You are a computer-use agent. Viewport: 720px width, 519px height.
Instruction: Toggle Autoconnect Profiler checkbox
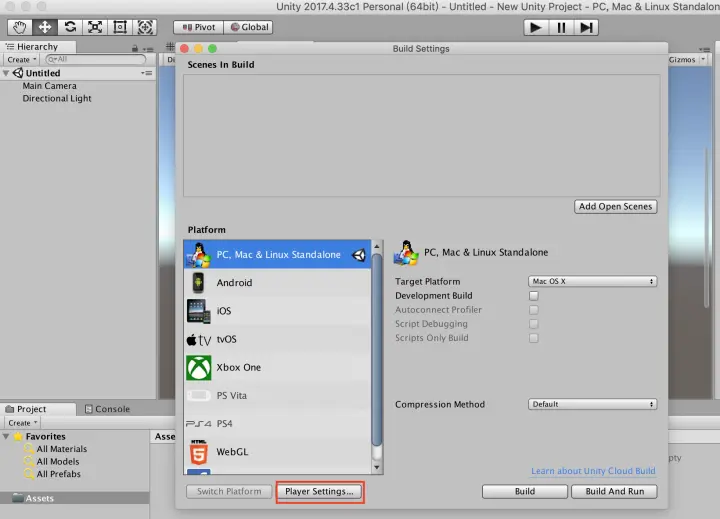[x=534, y=310]
